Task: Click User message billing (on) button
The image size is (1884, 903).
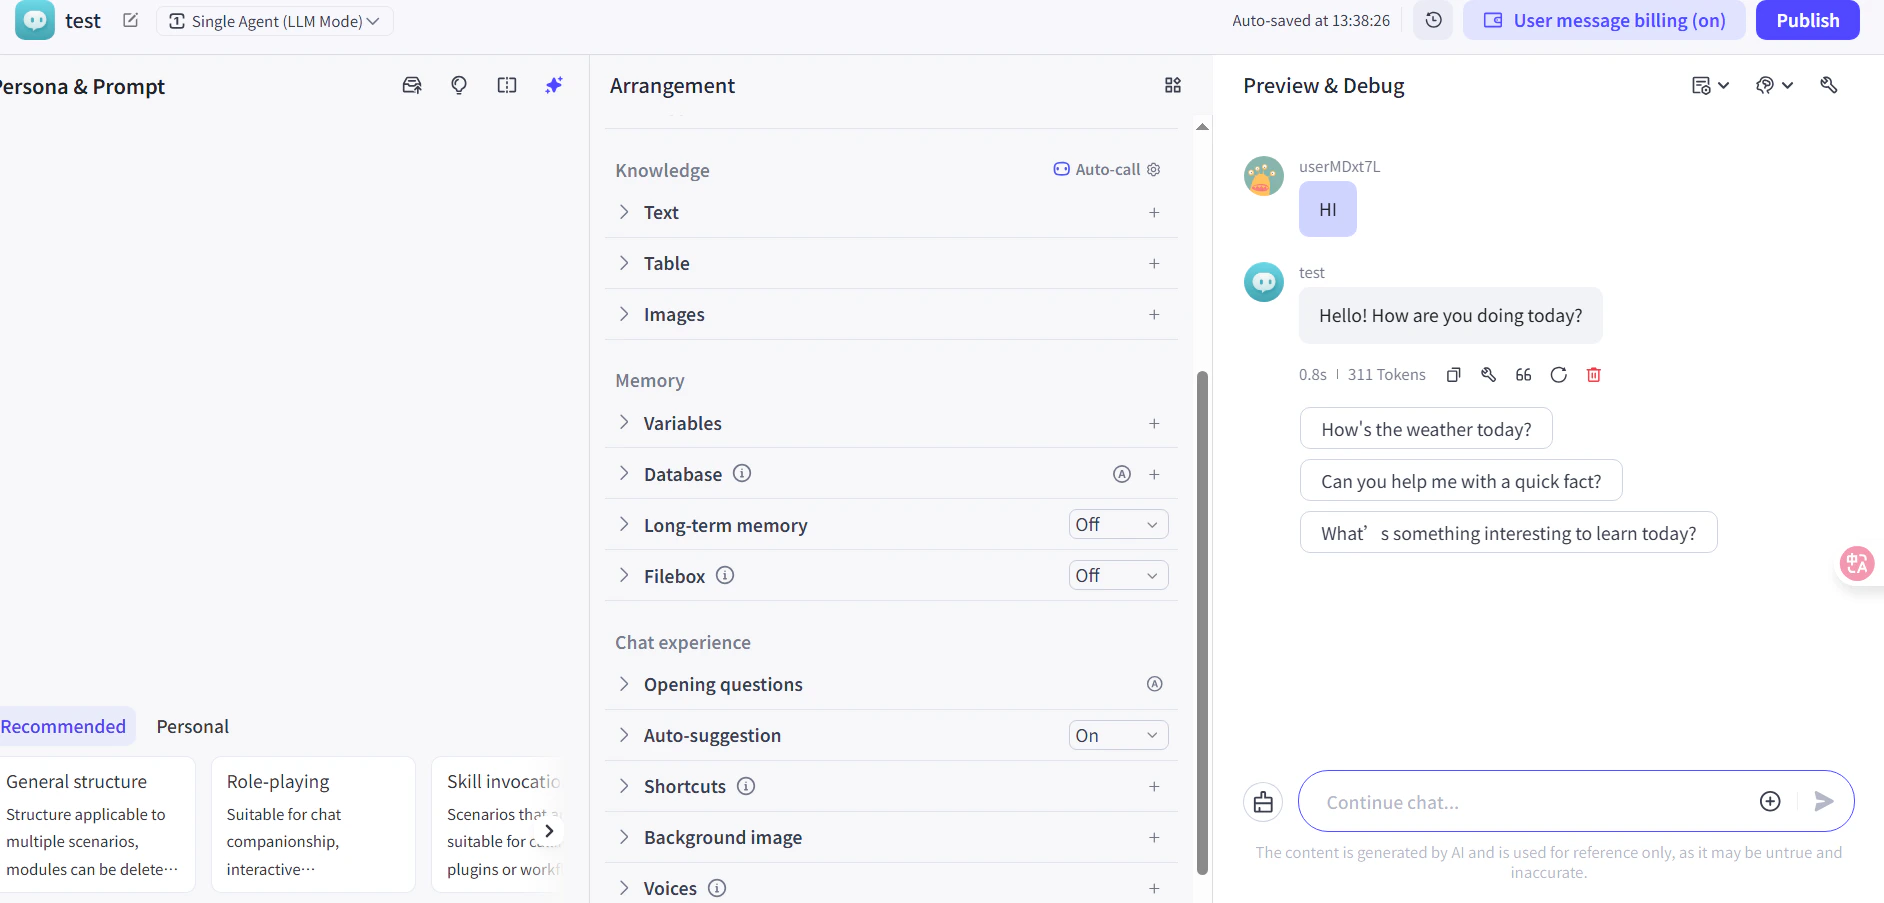Action: 1604,20
